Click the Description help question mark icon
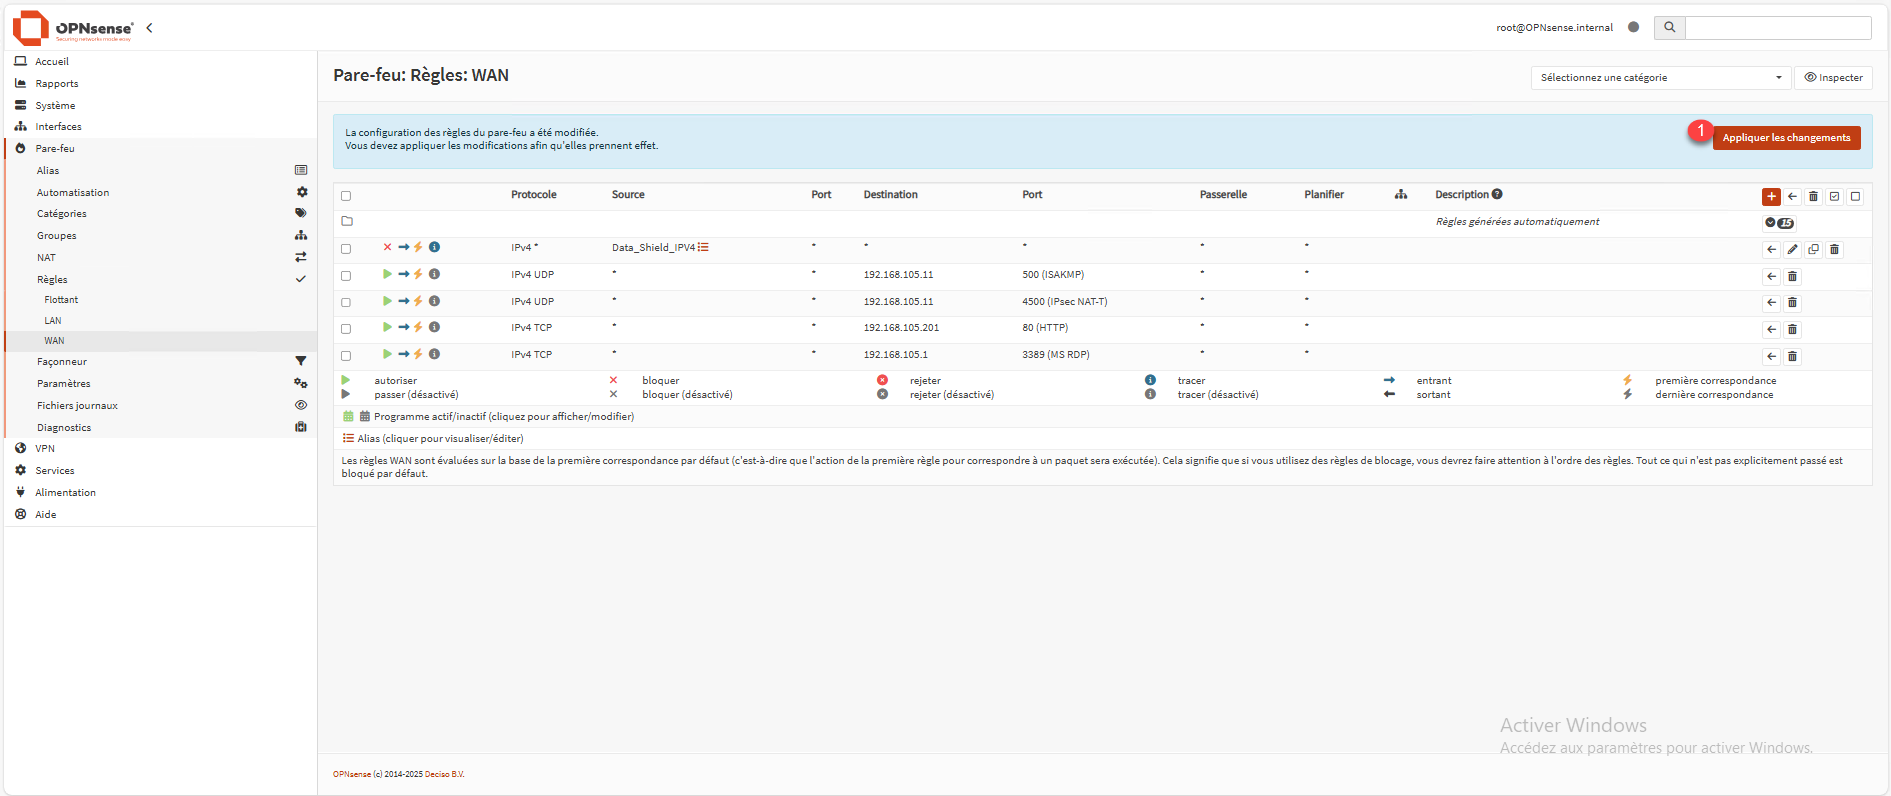Screen dimensions: 1891x796 pos(1497,194)
